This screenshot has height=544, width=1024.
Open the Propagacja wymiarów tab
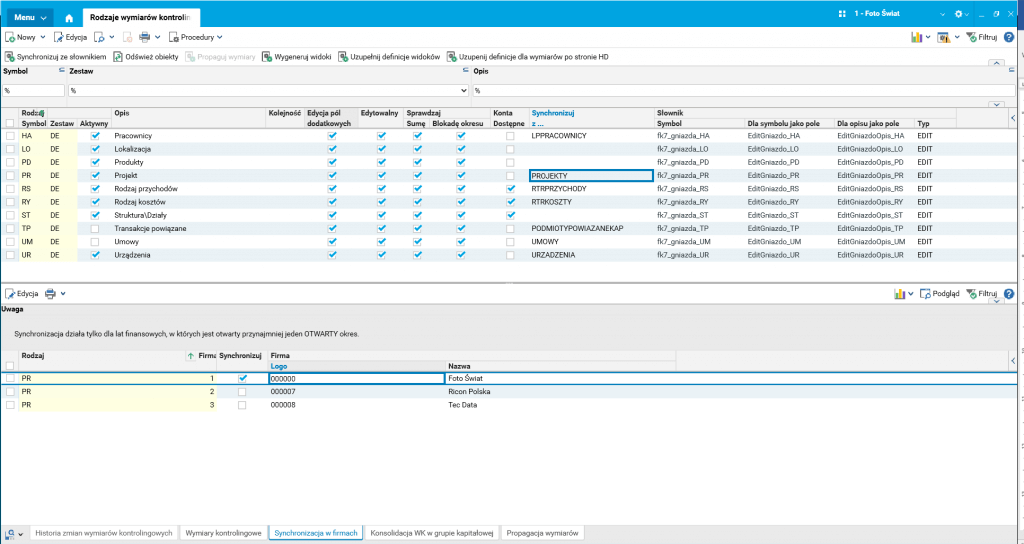(543, 534)
